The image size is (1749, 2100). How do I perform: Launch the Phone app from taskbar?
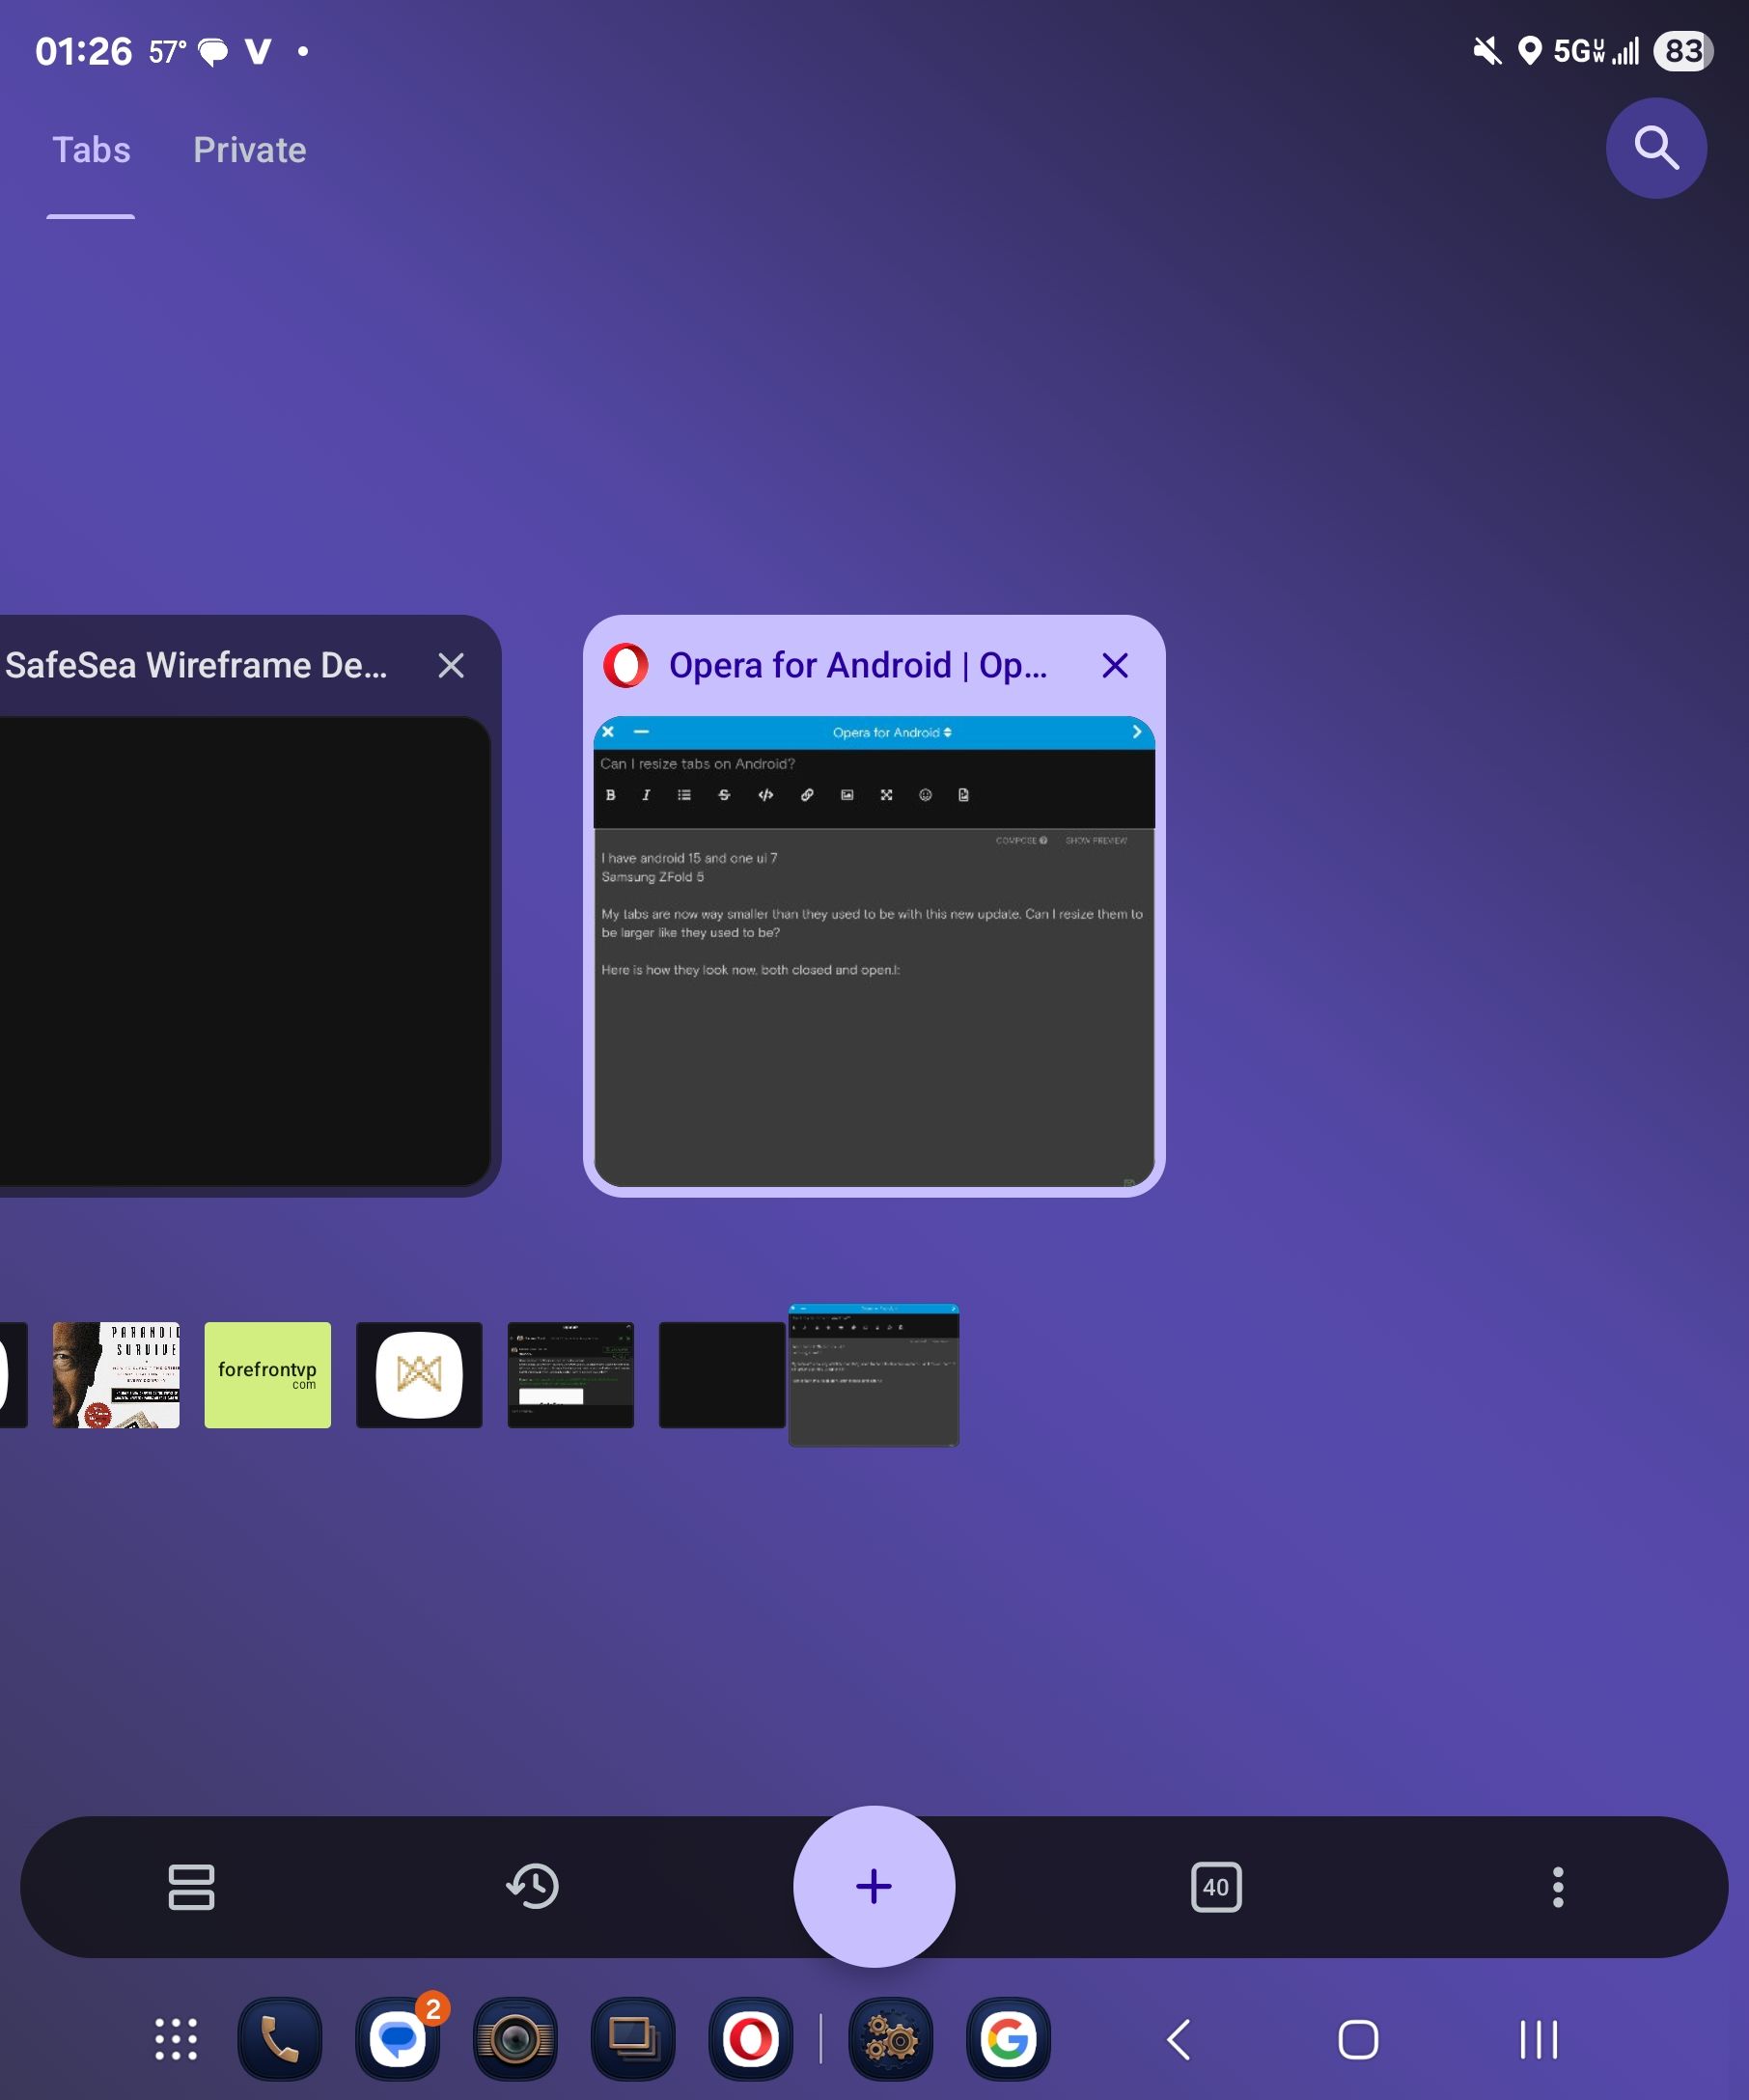[x=280, y=2038]
